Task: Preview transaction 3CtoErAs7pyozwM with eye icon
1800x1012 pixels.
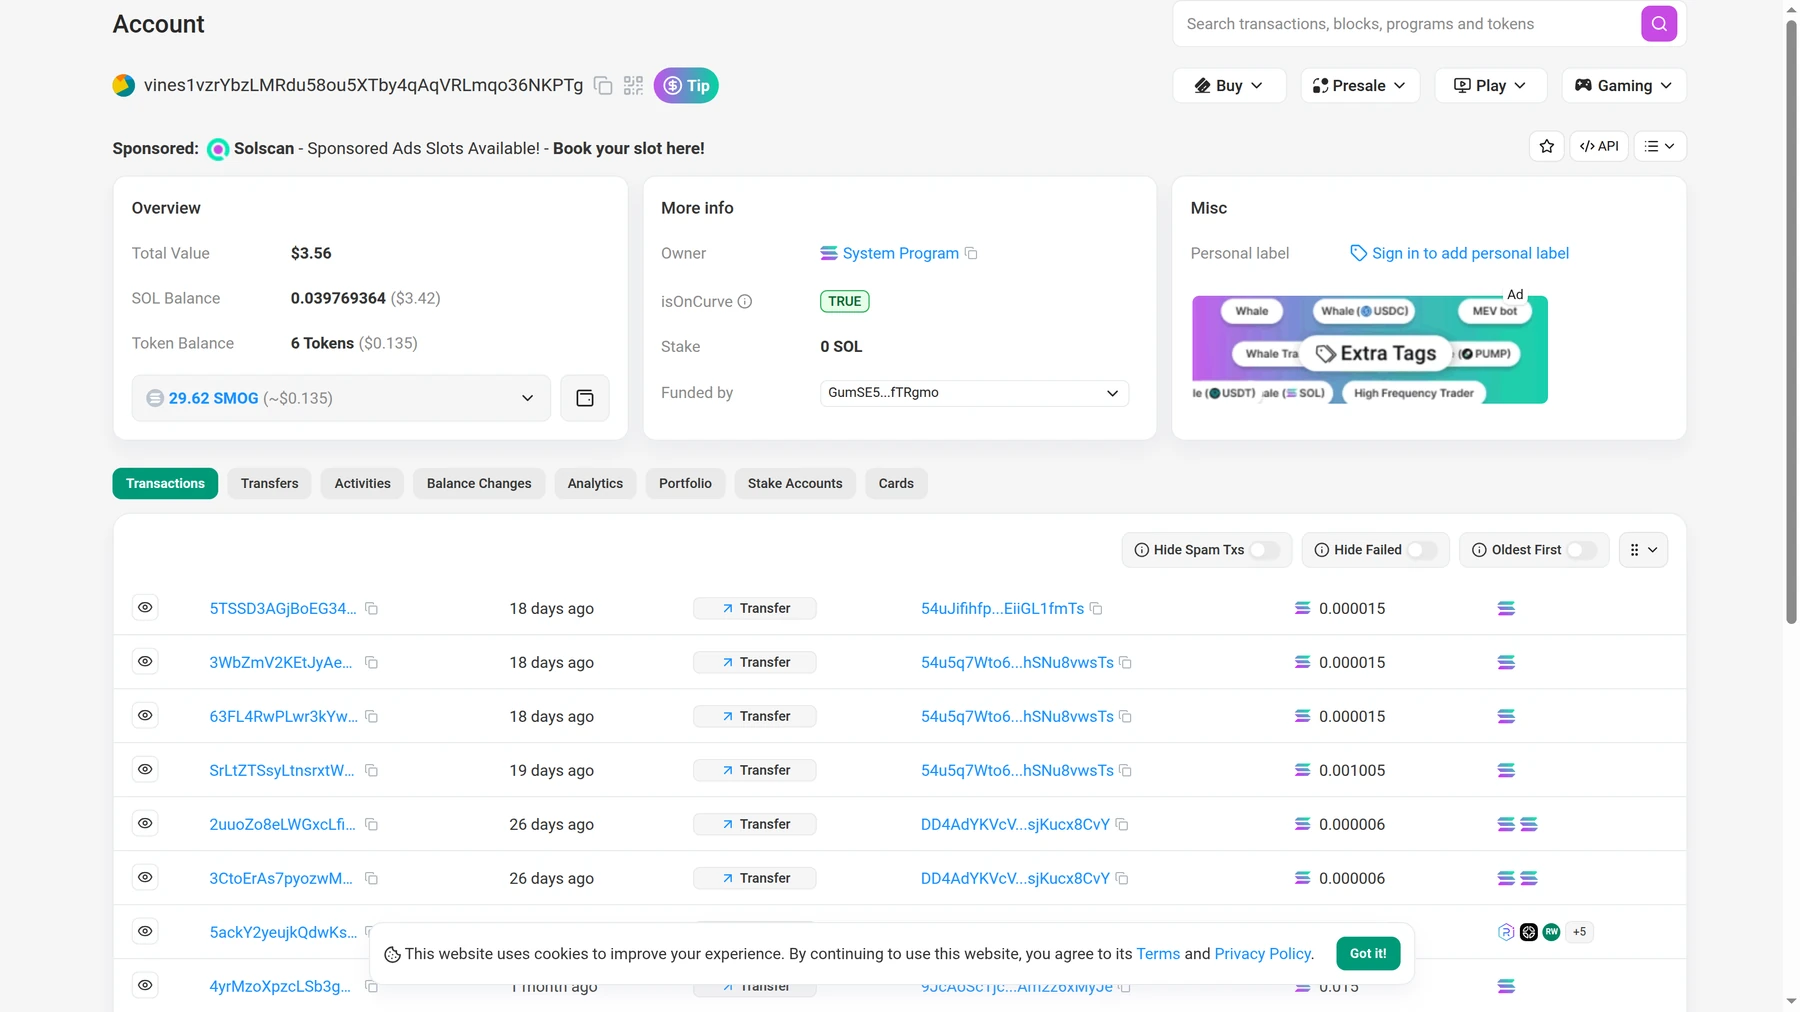Action: (145, 878)
